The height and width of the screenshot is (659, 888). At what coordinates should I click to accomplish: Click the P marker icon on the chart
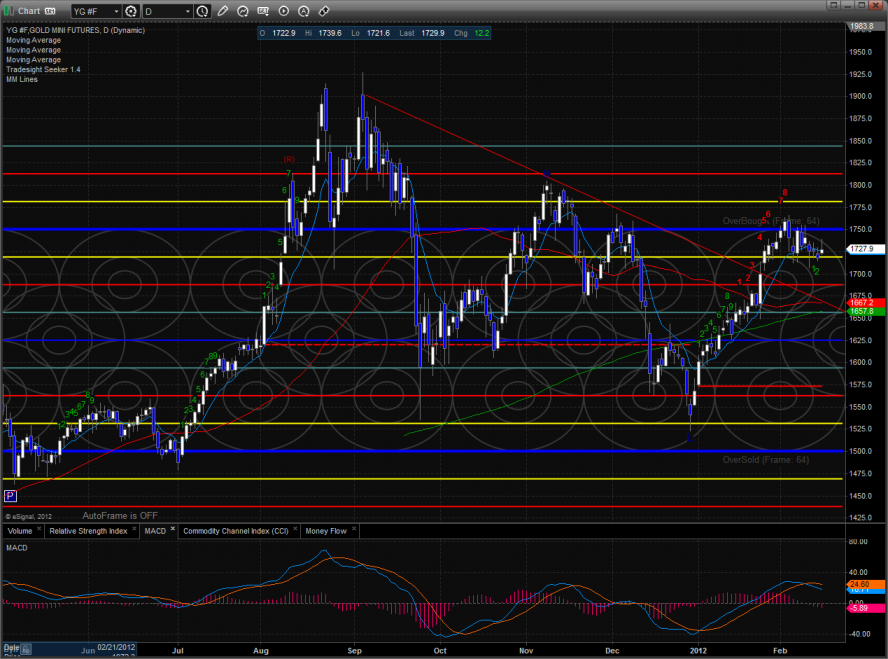[x=10, y=497]
